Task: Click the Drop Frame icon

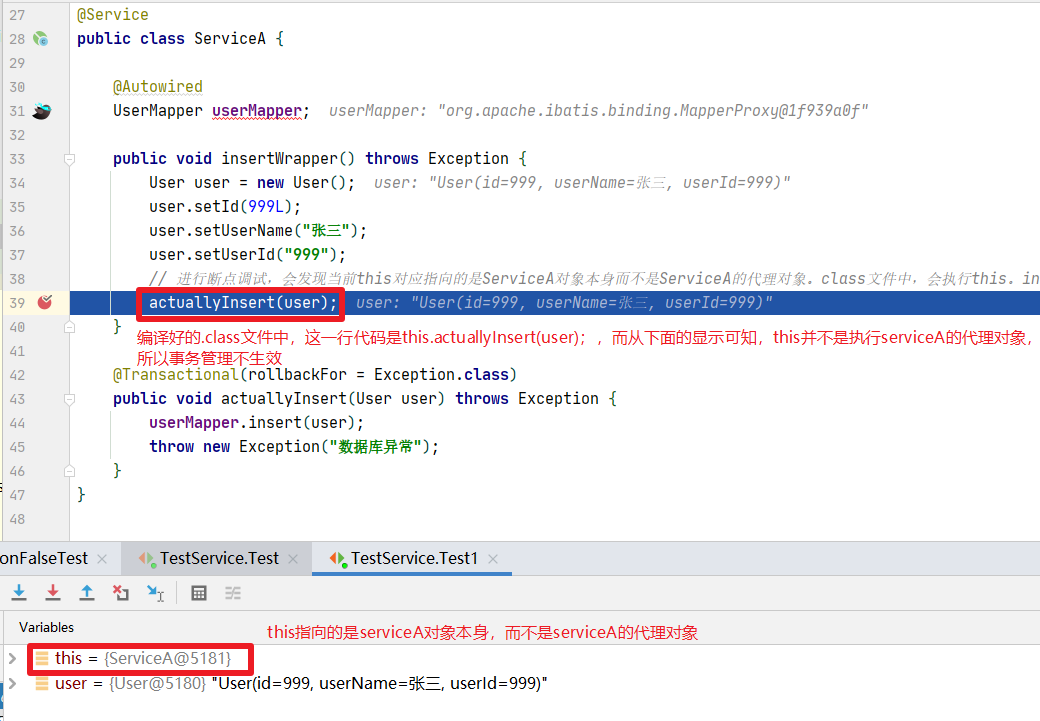Action: [x=121, y=593]
